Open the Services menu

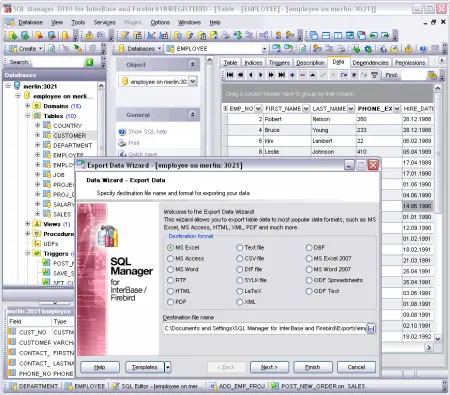tap(104, 22)
